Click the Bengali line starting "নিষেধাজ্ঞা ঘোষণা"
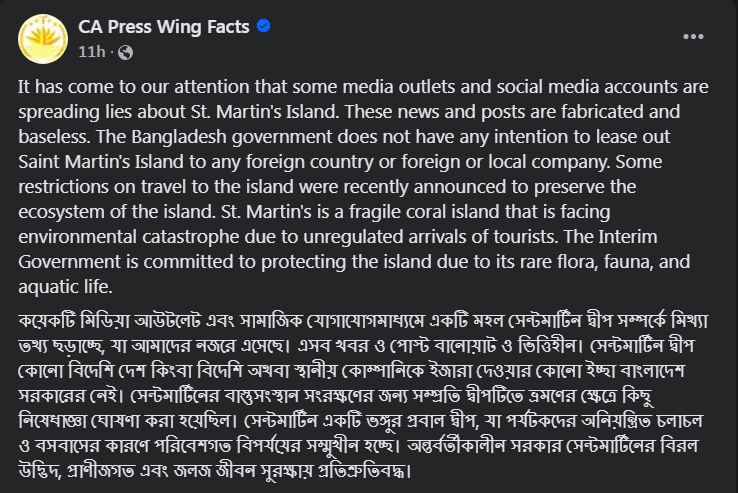738x493 pixels. click(x=361, y=421)
